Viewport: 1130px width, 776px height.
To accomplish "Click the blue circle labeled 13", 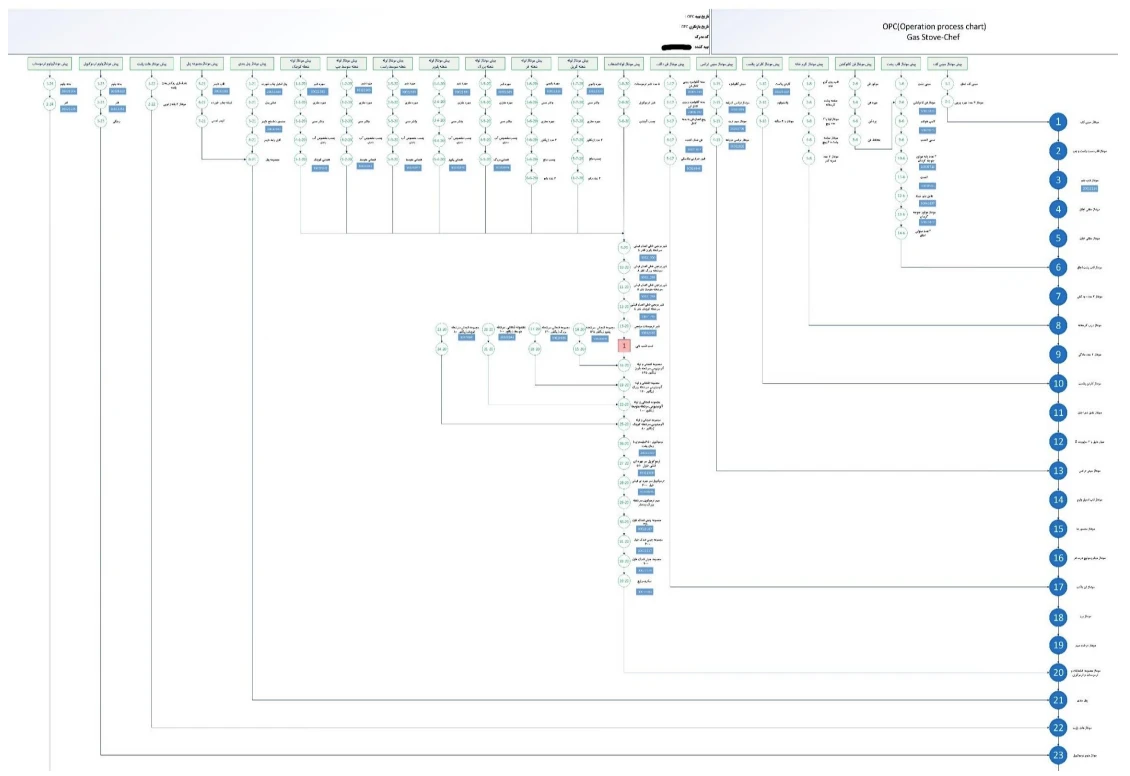I will point(1058,470).
